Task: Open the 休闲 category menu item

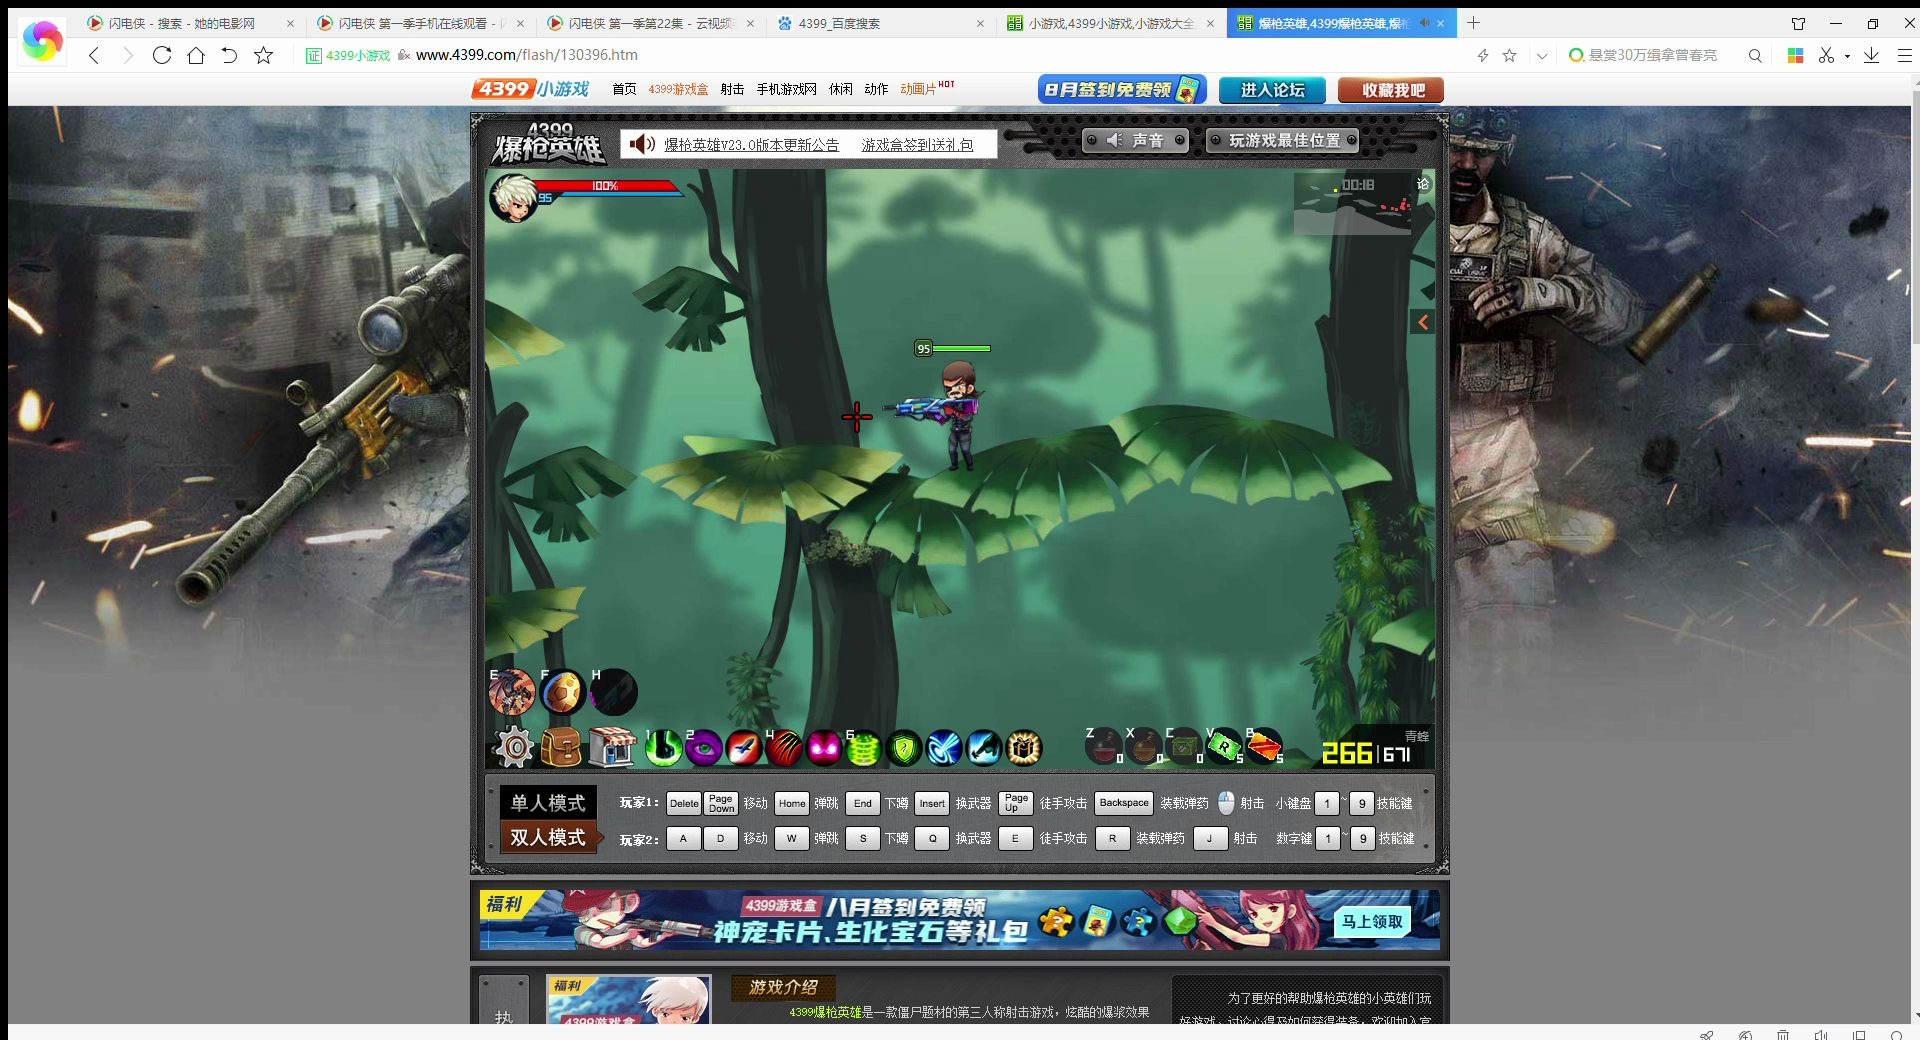Action: pyautogui.click(x=840, y=89)
